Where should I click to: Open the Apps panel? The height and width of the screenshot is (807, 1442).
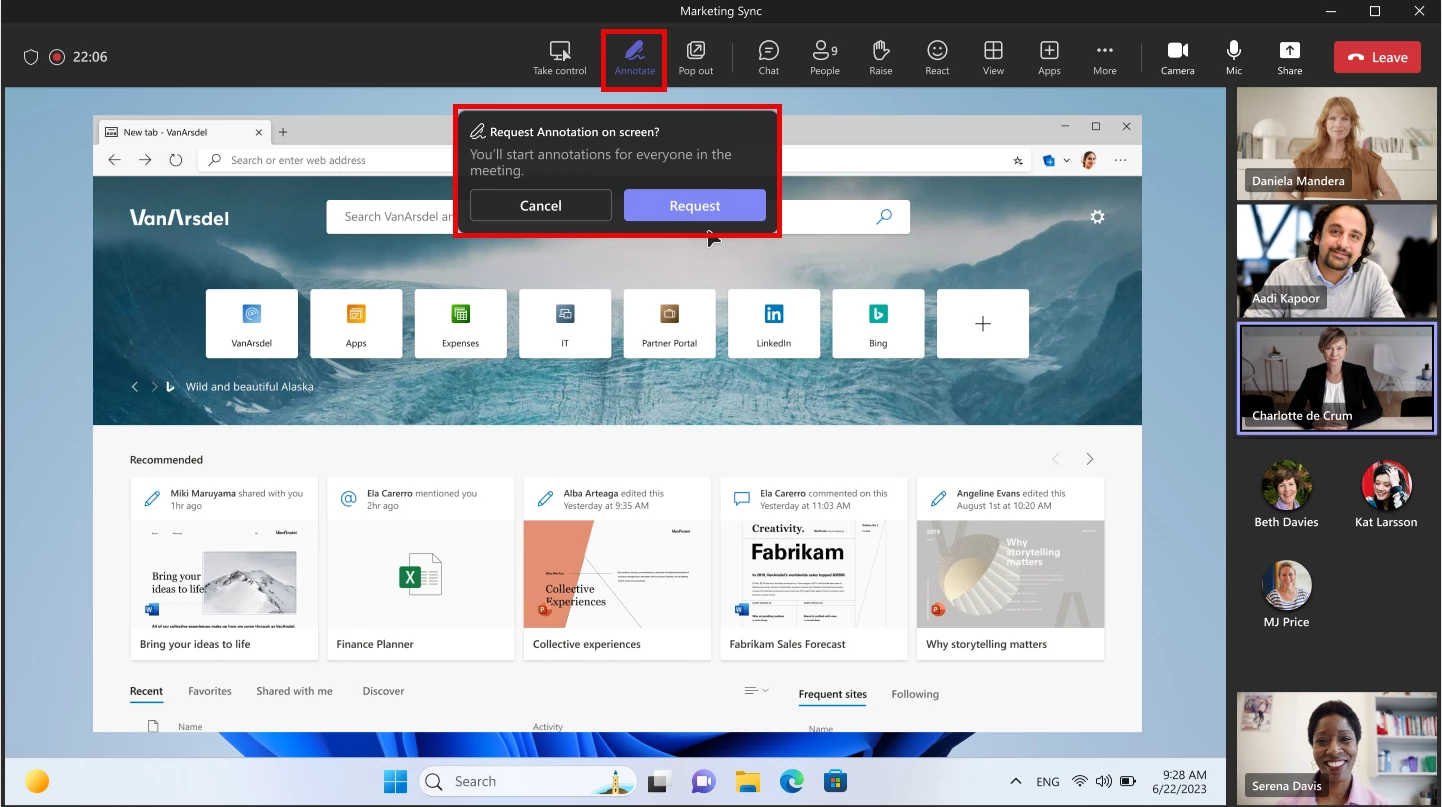(1049, 58)
